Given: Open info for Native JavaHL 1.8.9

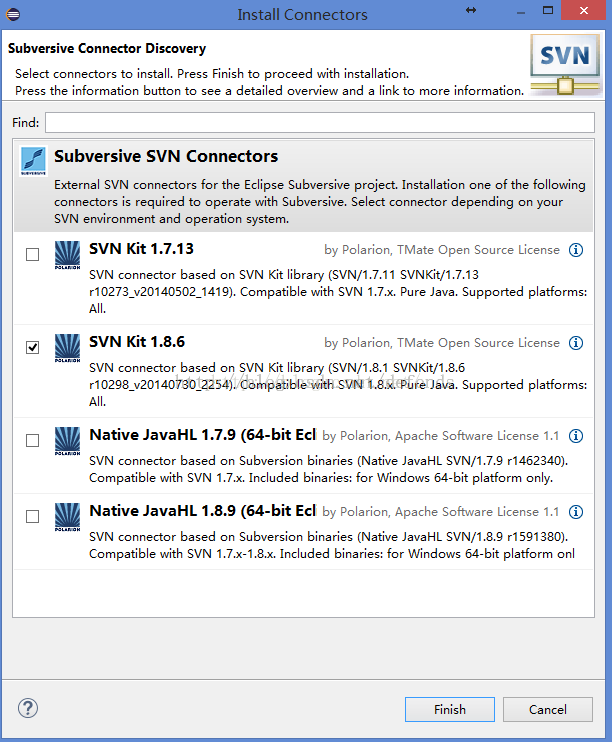Looking at the screenshot, I should tap(576, 512).
